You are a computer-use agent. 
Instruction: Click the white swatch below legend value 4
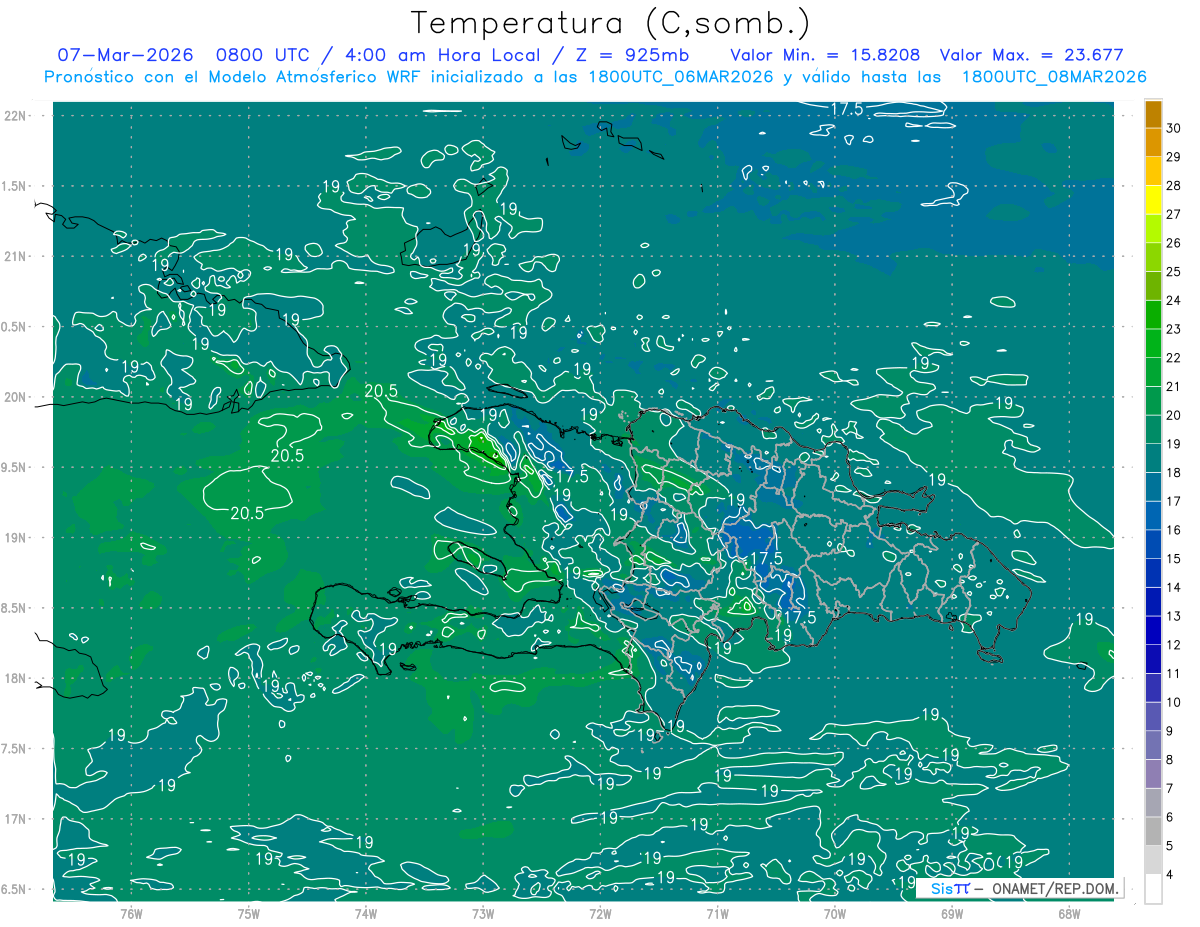click(1153, 889)
